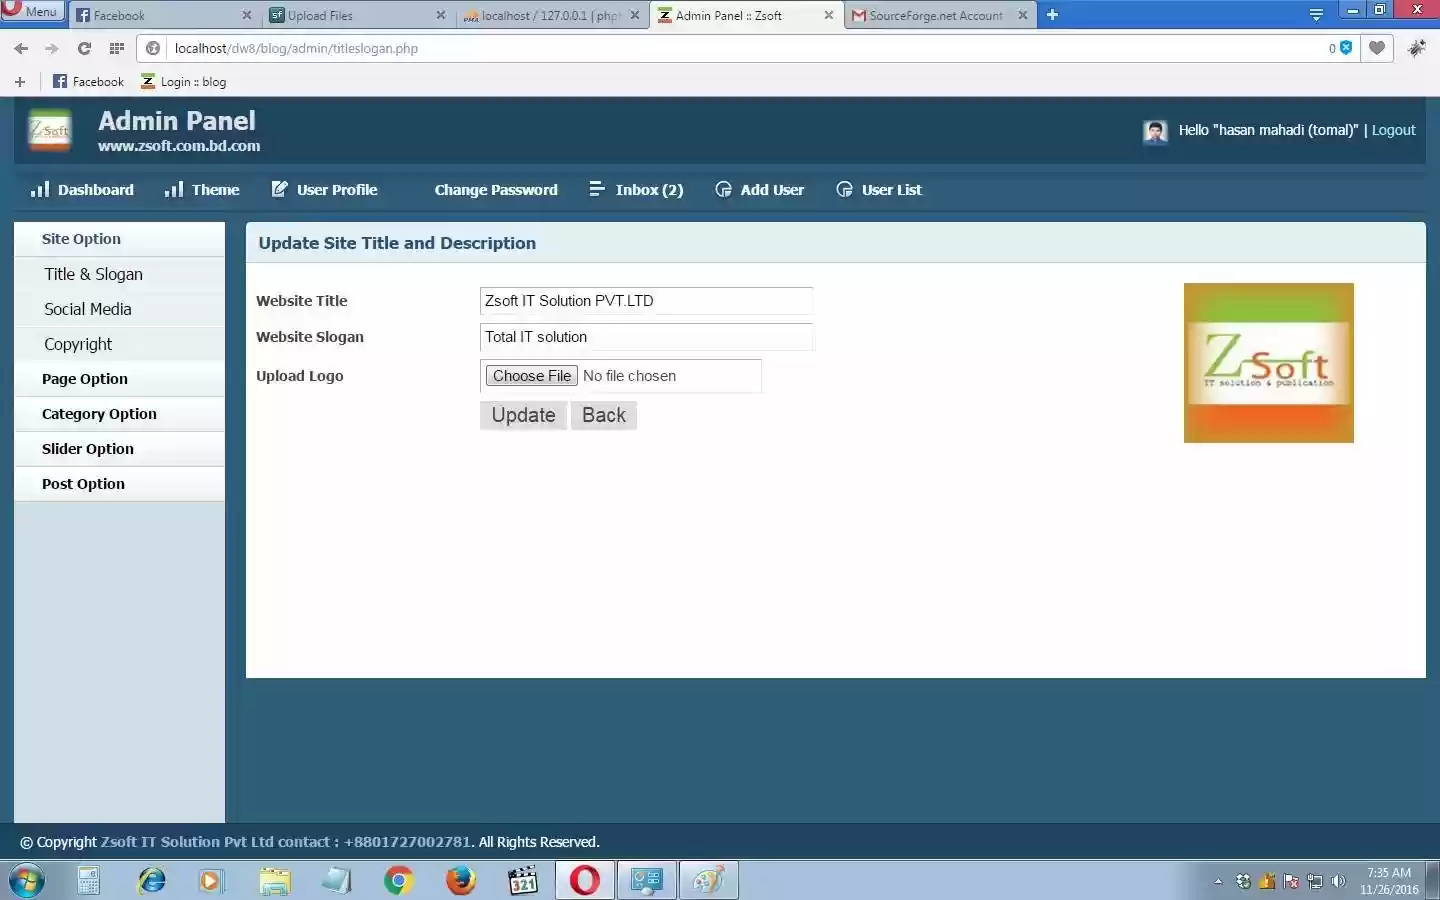The height and width of the screenshot is (900, 1440).
Task: Click the Add User icon
Action: 723,189
